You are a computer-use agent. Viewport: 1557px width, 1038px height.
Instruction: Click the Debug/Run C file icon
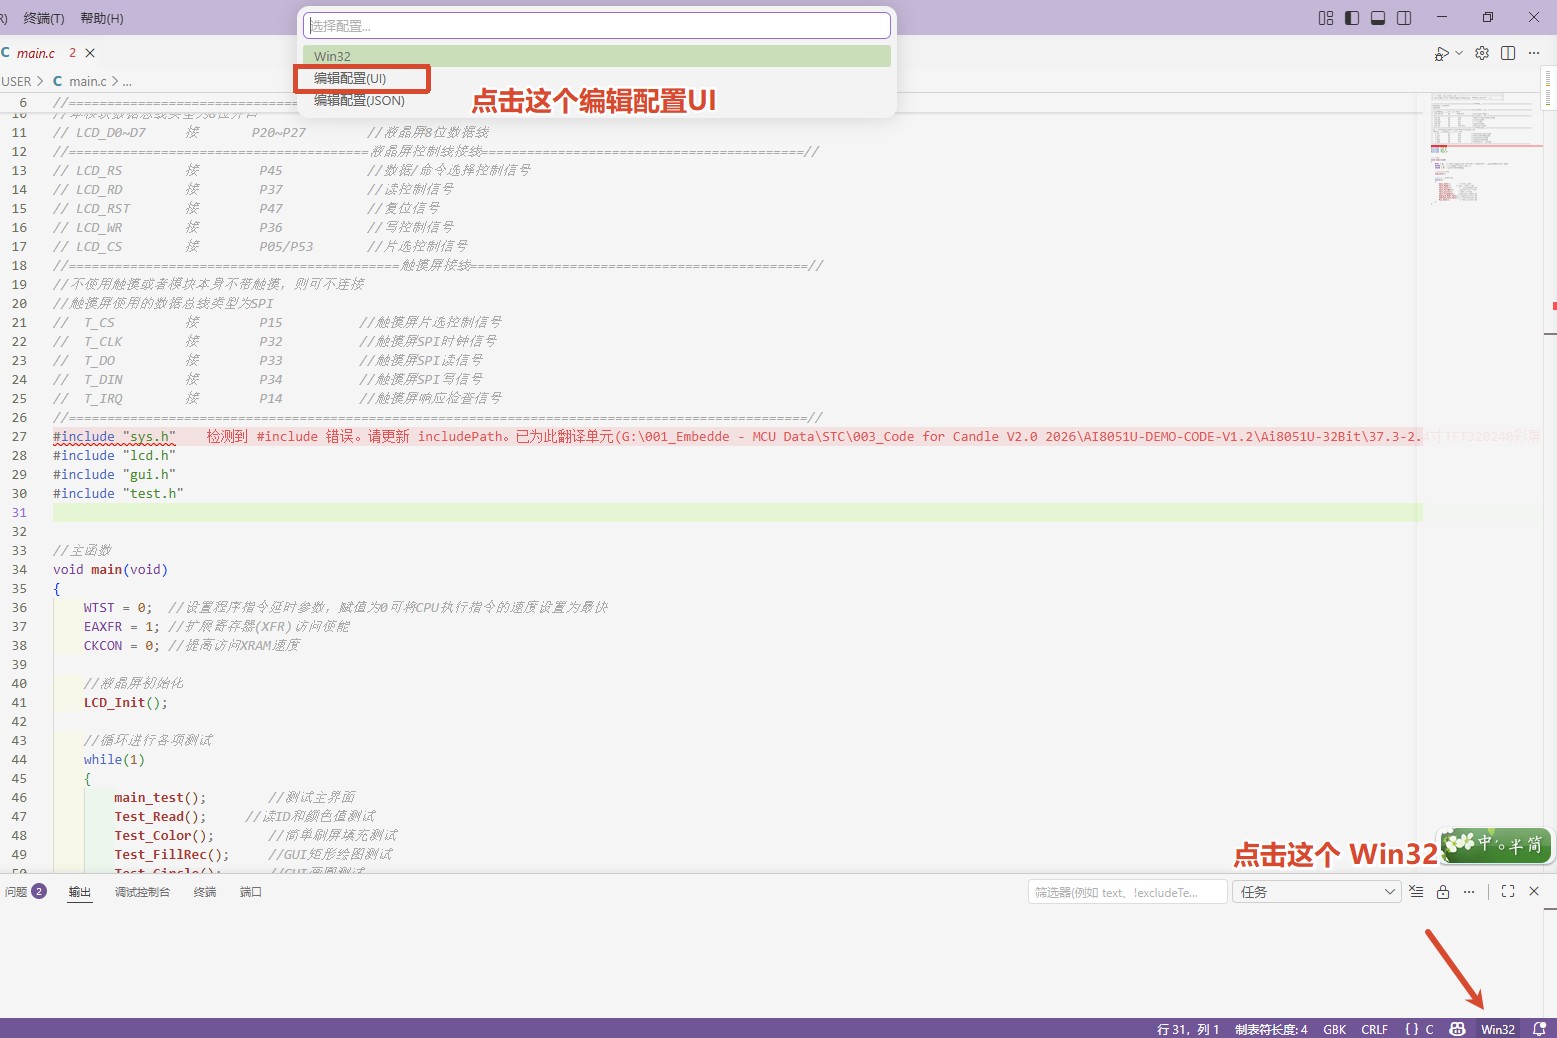[x=1441, y=53]
